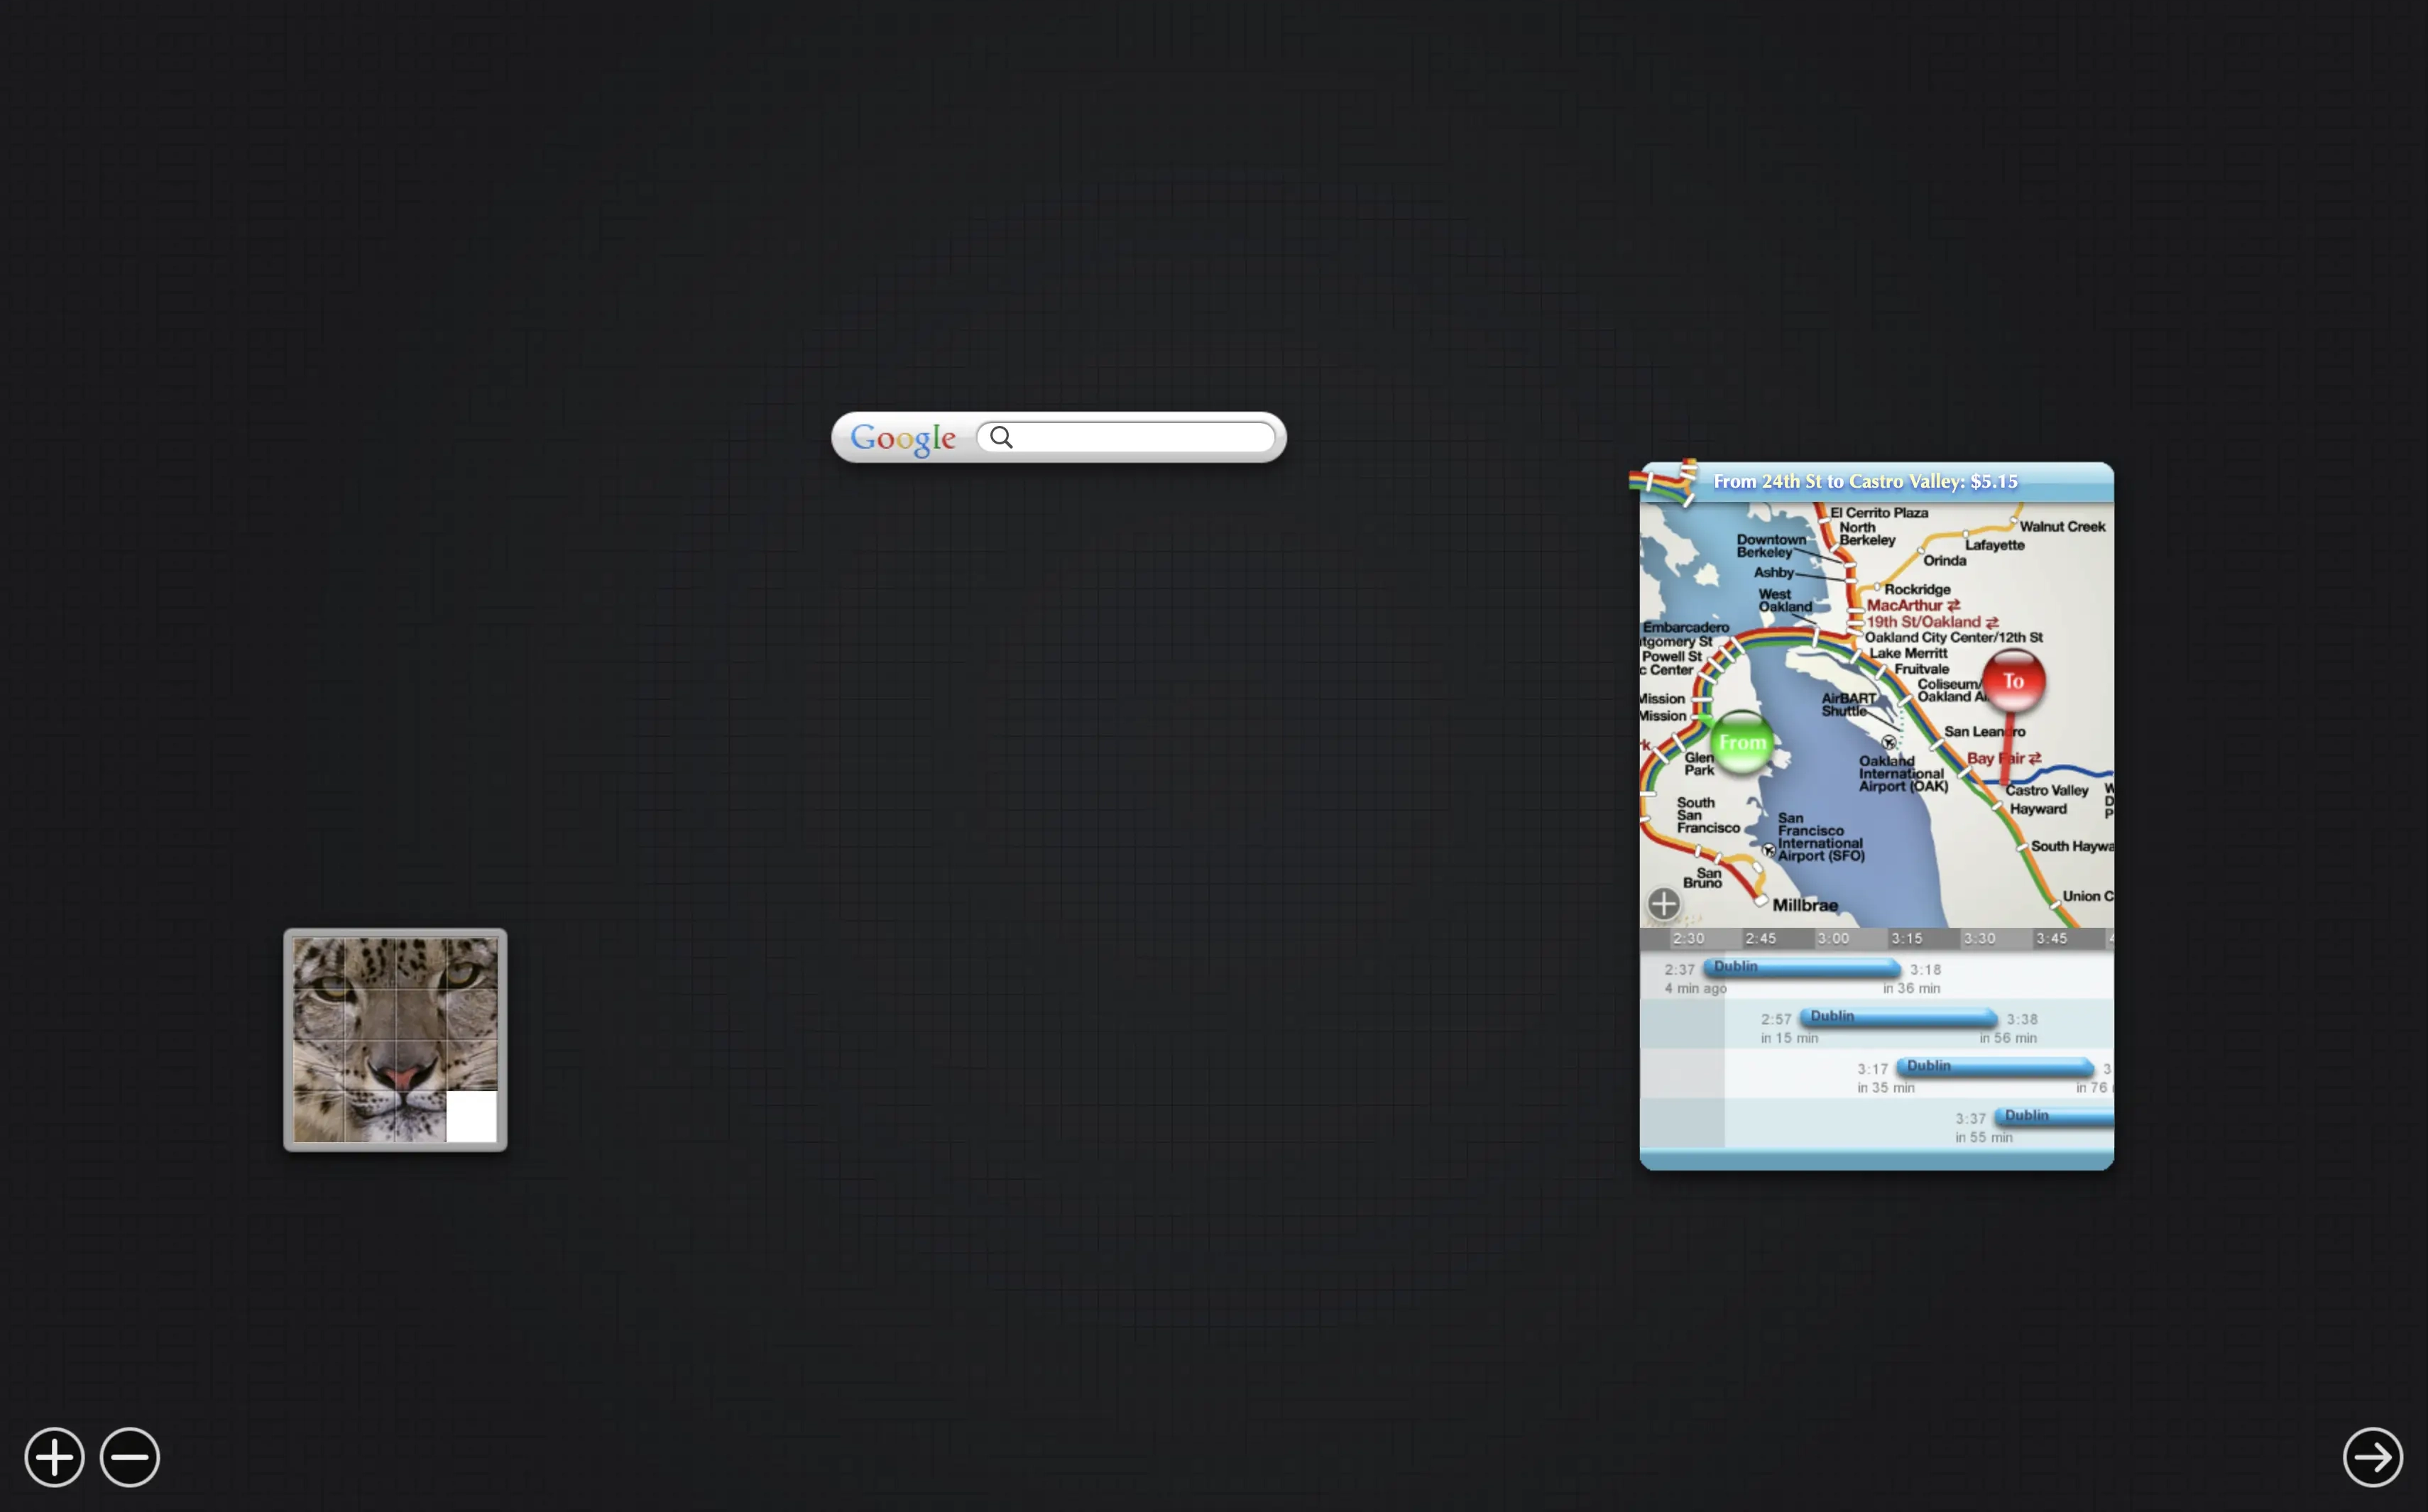
Task: Click the zoom plus icon on BART map
Action: point(1664,904)
